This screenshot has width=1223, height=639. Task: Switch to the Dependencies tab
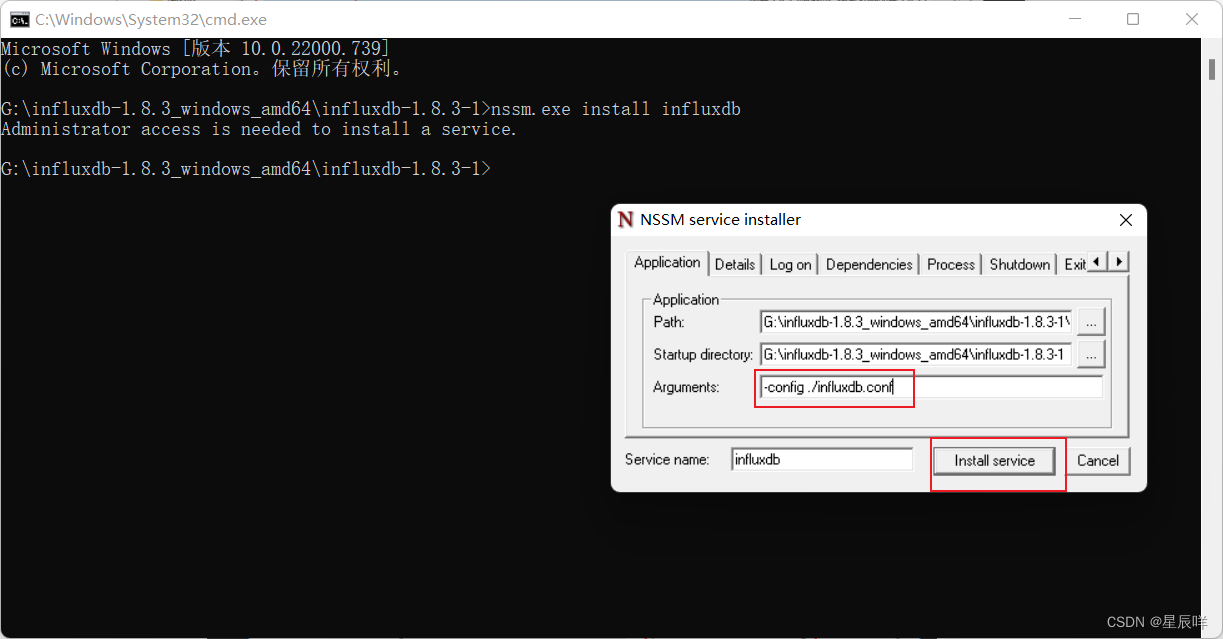click(869, 264)
